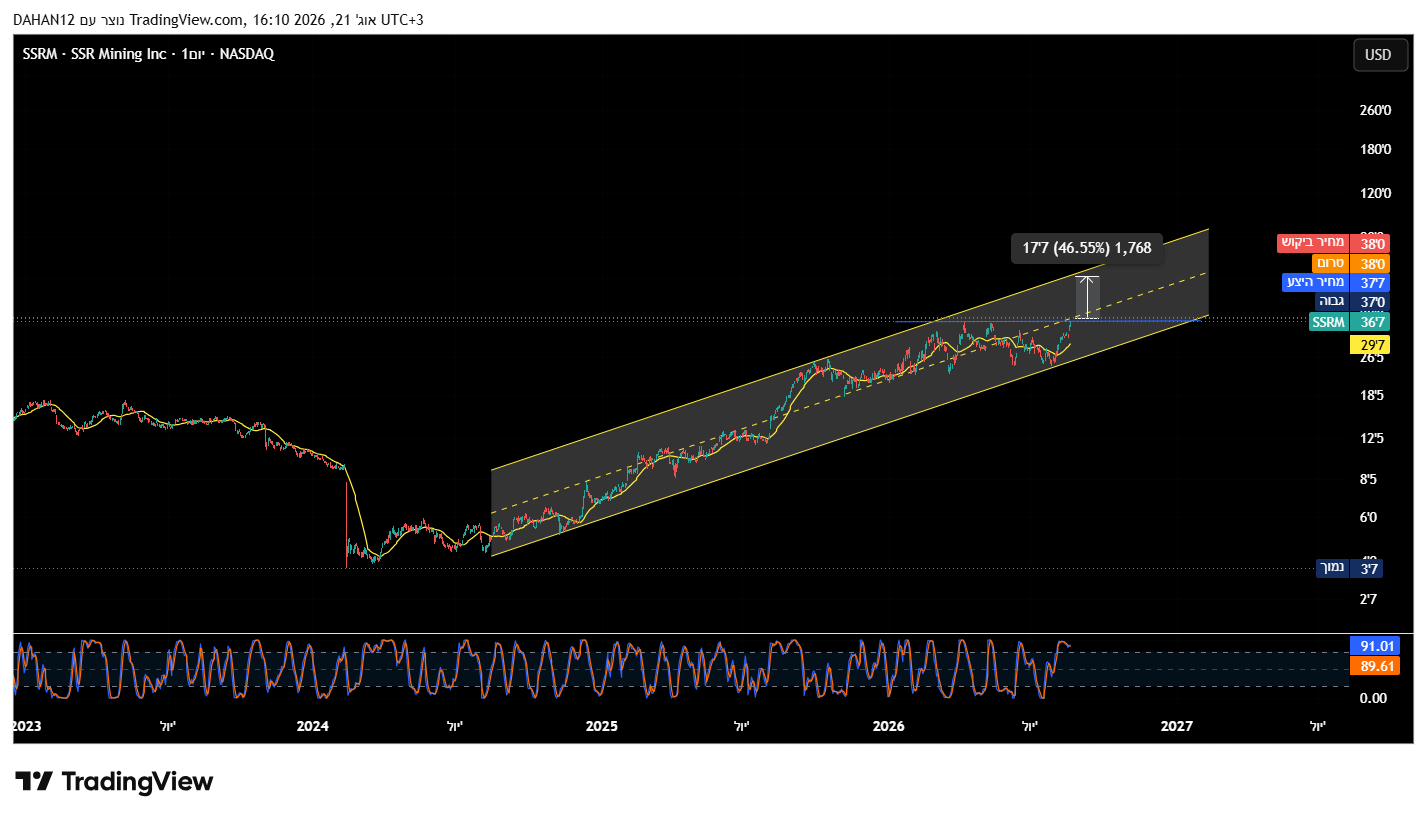
Task: Select the גבוה high price label
Action: tap(1351, 302)
